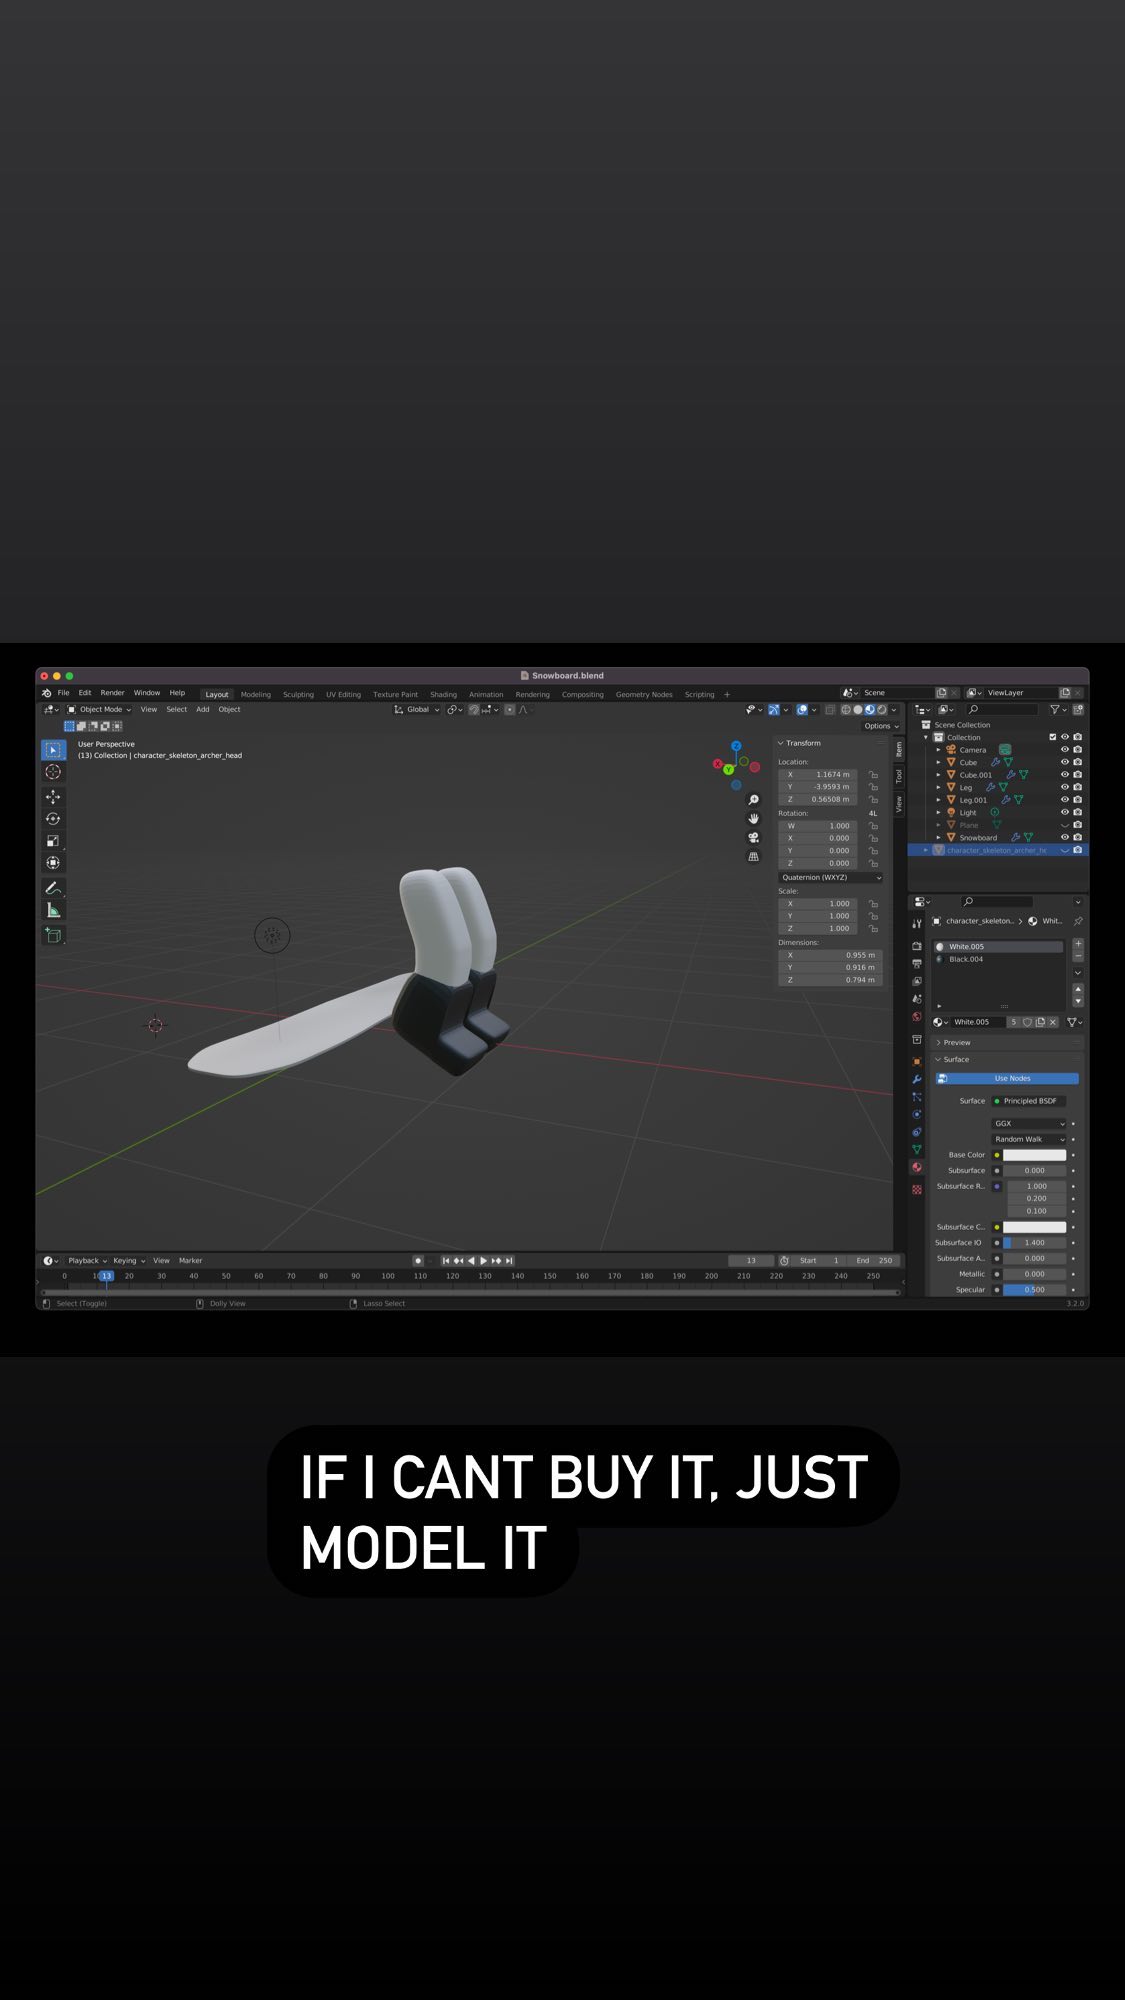Open the Object Mode dropdown
1125x2000 pixels.
(x=99, y=710)
